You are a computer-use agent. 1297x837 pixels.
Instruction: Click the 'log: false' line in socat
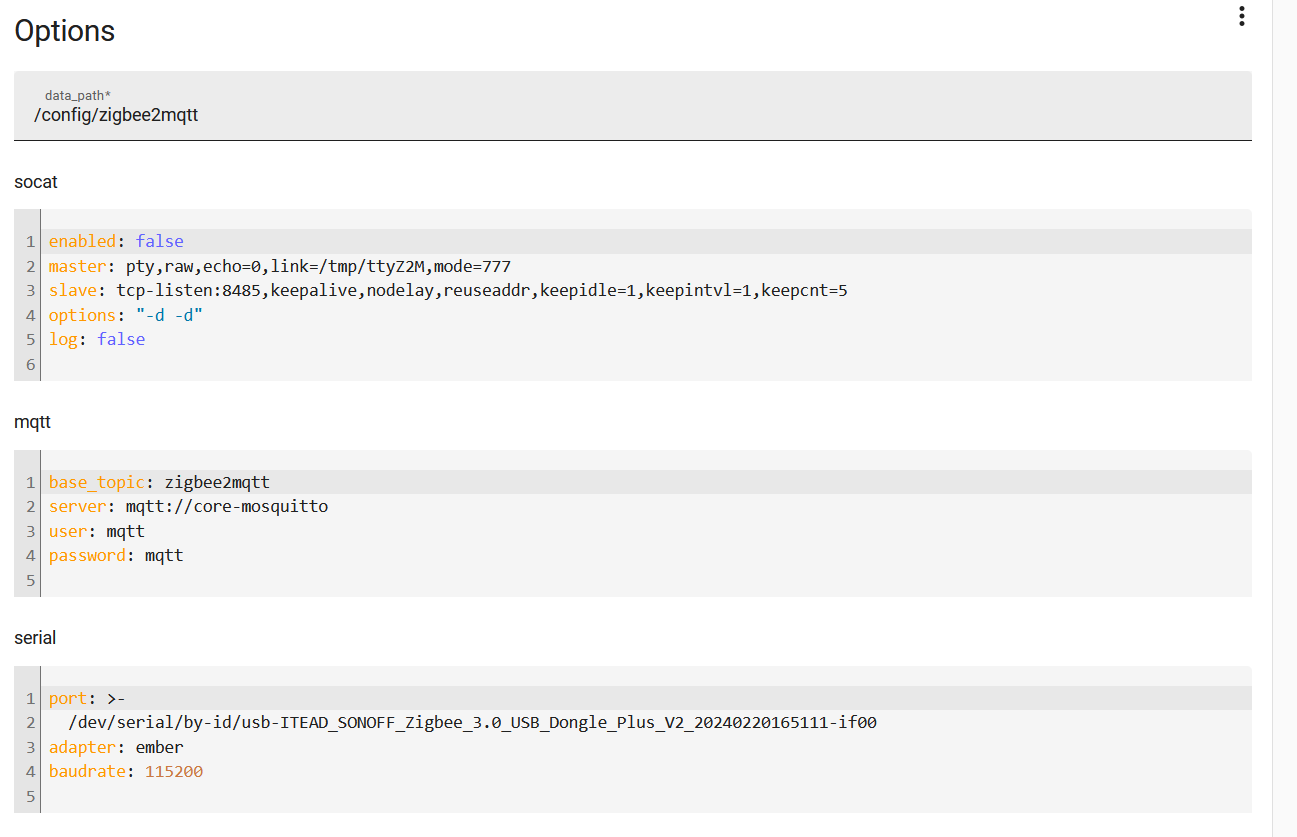(x=97, y=340)
